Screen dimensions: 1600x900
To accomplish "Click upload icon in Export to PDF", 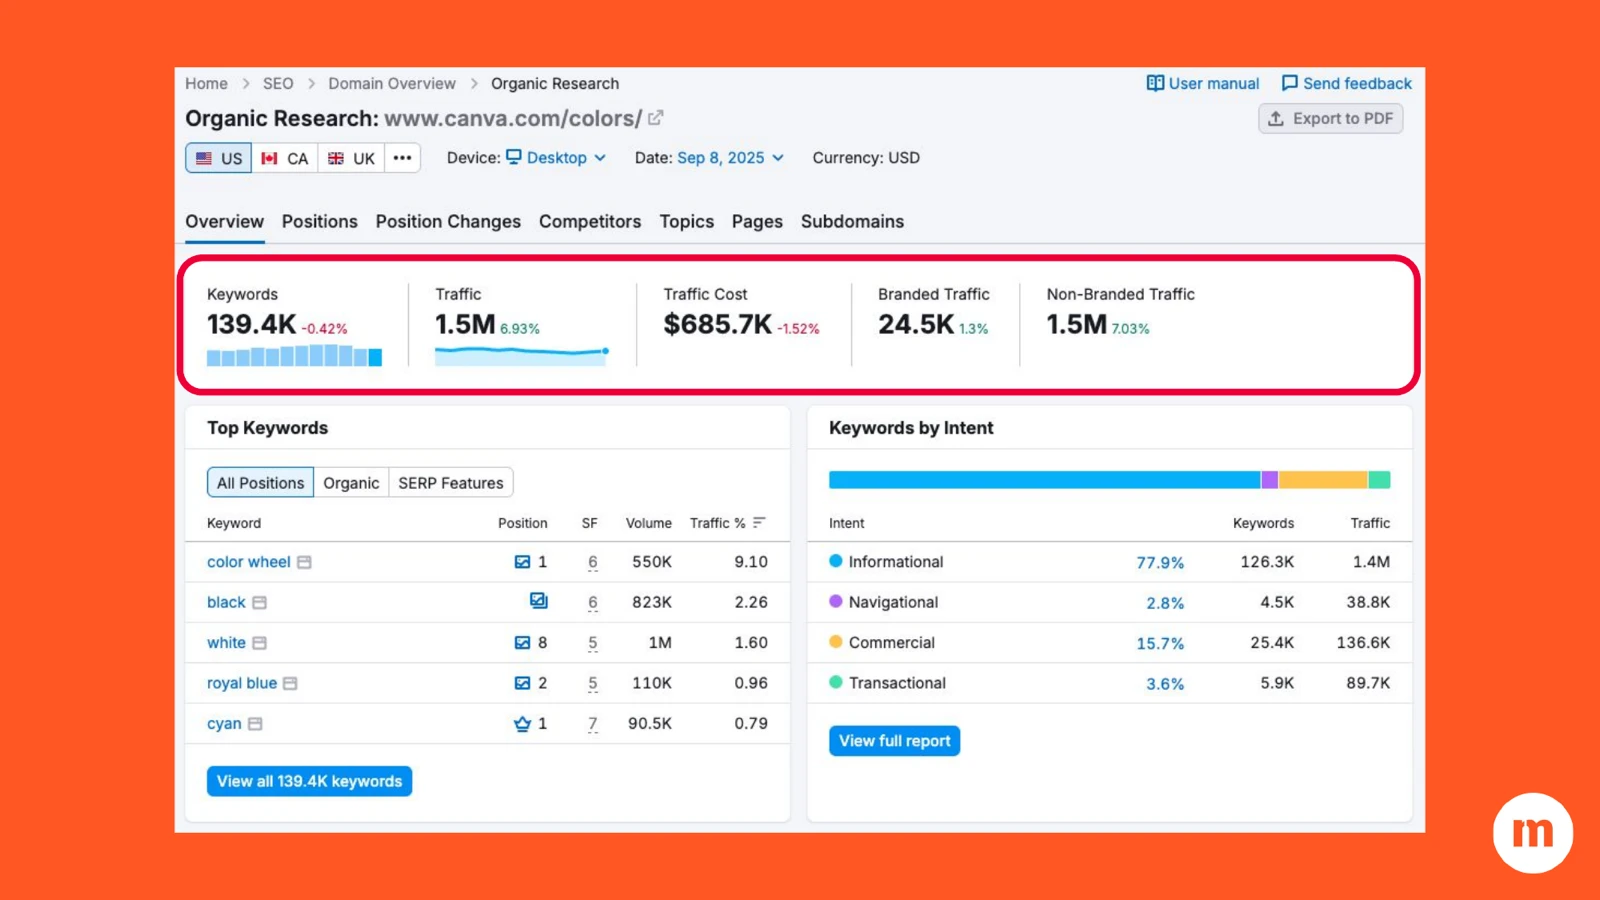I will [x=1276, y=118].
